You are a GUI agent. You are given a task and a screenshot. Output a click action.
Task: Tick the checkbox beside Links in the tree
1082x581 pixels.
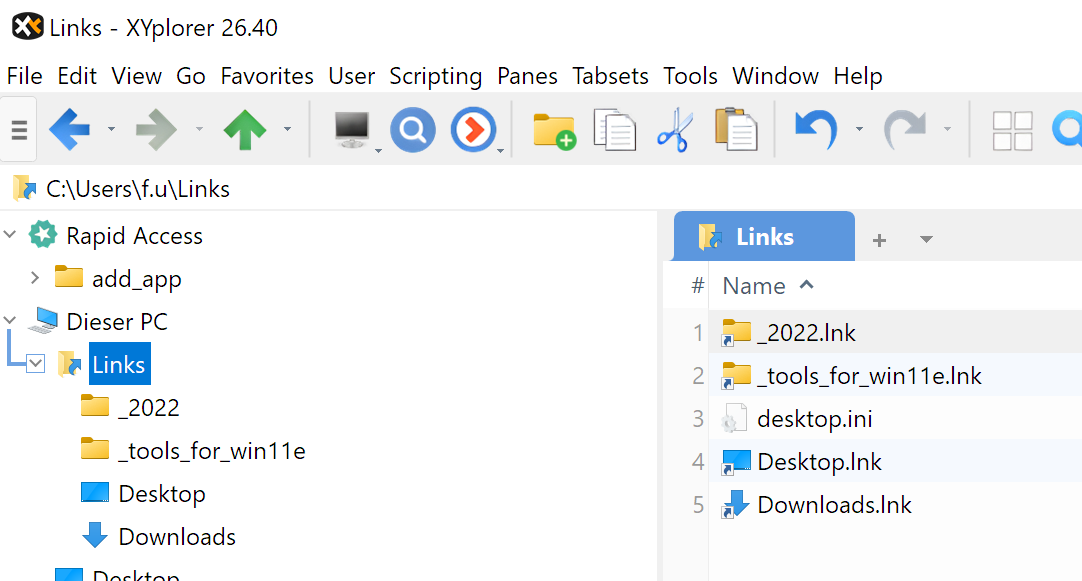pyautogui.click(x=37, y=363)
